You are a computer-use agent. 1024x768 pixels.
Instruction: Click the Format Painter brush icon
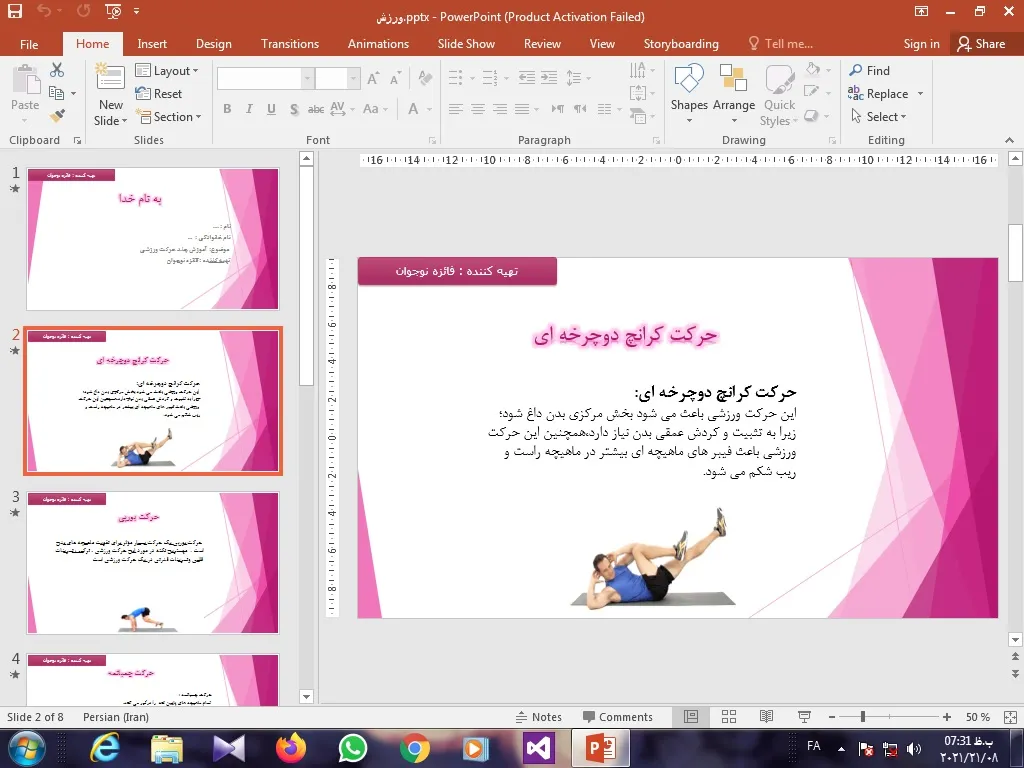(57, 116)
